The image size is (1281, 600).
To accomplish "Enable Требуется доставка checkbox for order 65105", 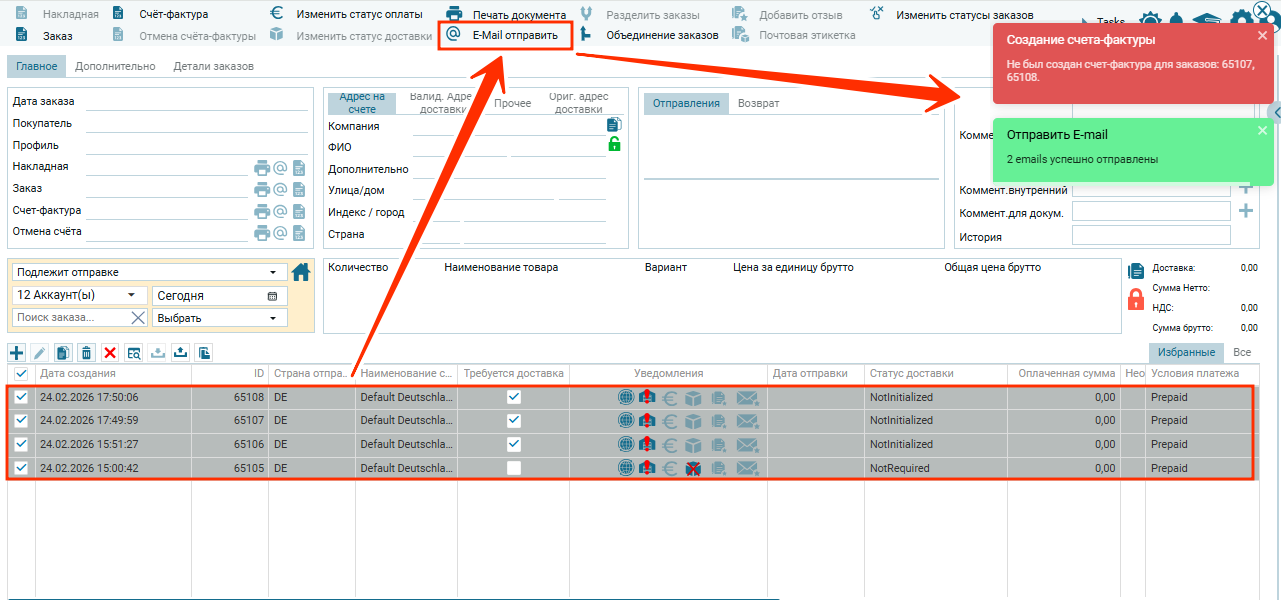I will pyautogui.click(x=514, y=468).
